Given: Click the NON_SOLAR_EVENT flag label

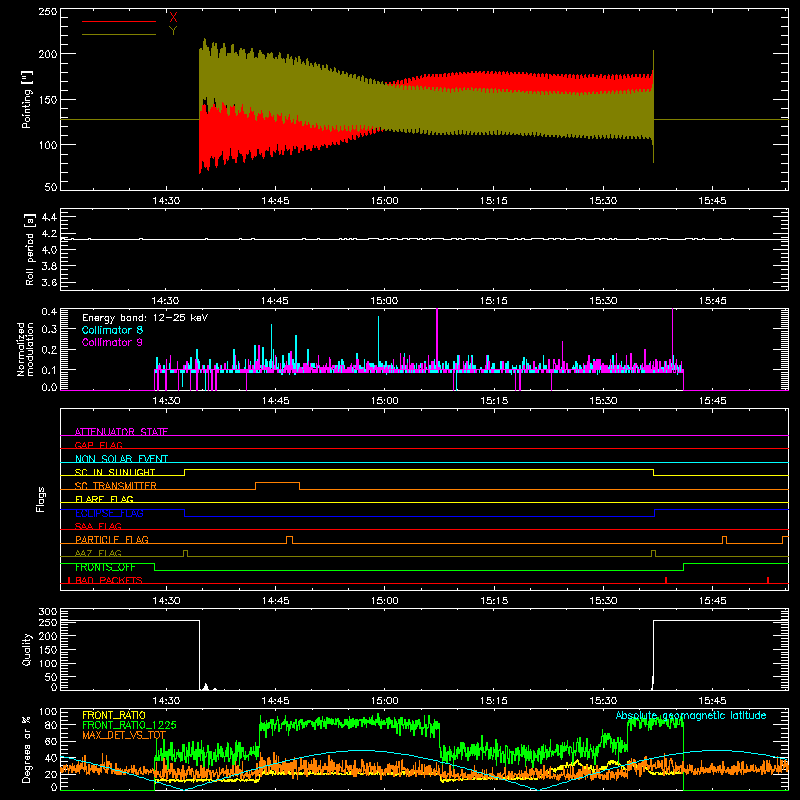Looking at the screenshot, I should [x=121, y=459].
